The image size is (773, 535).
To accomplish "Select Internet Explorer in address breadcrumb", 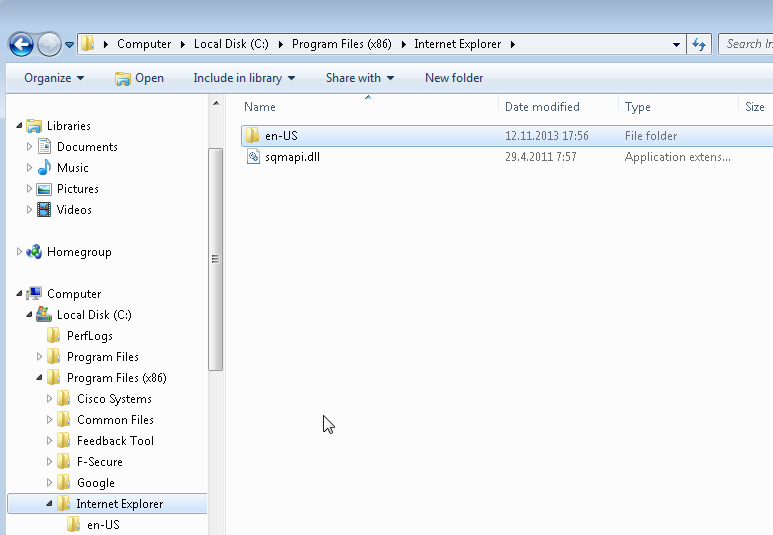I will coord(457,44).
